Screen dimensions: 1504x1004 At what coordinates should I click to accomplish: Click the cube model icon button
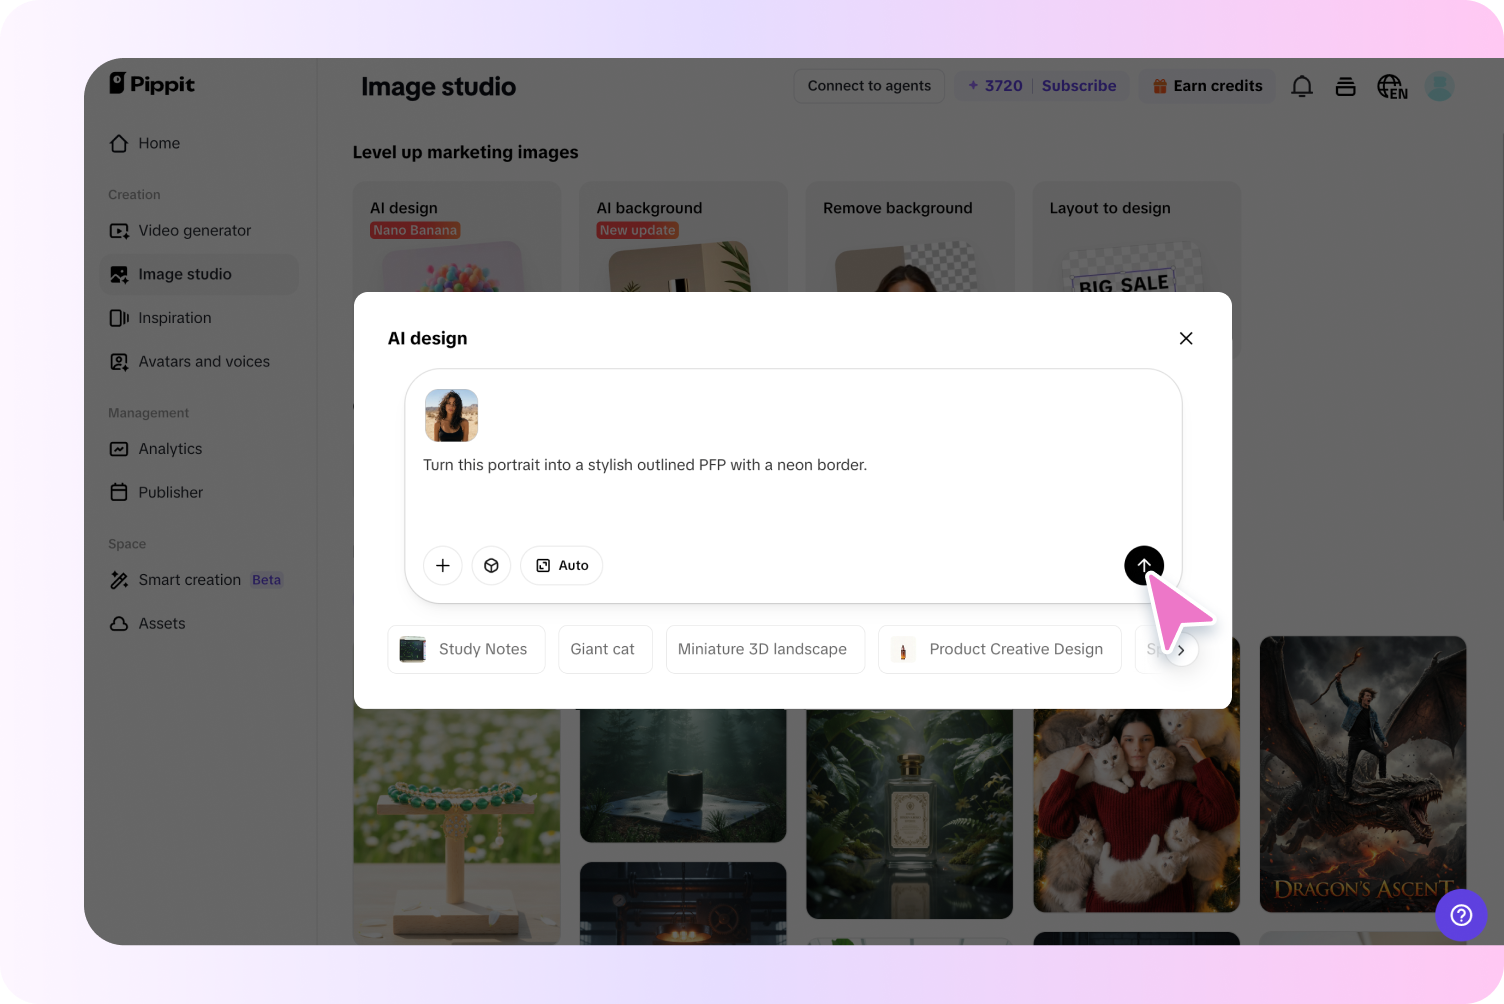coord(491,565)
